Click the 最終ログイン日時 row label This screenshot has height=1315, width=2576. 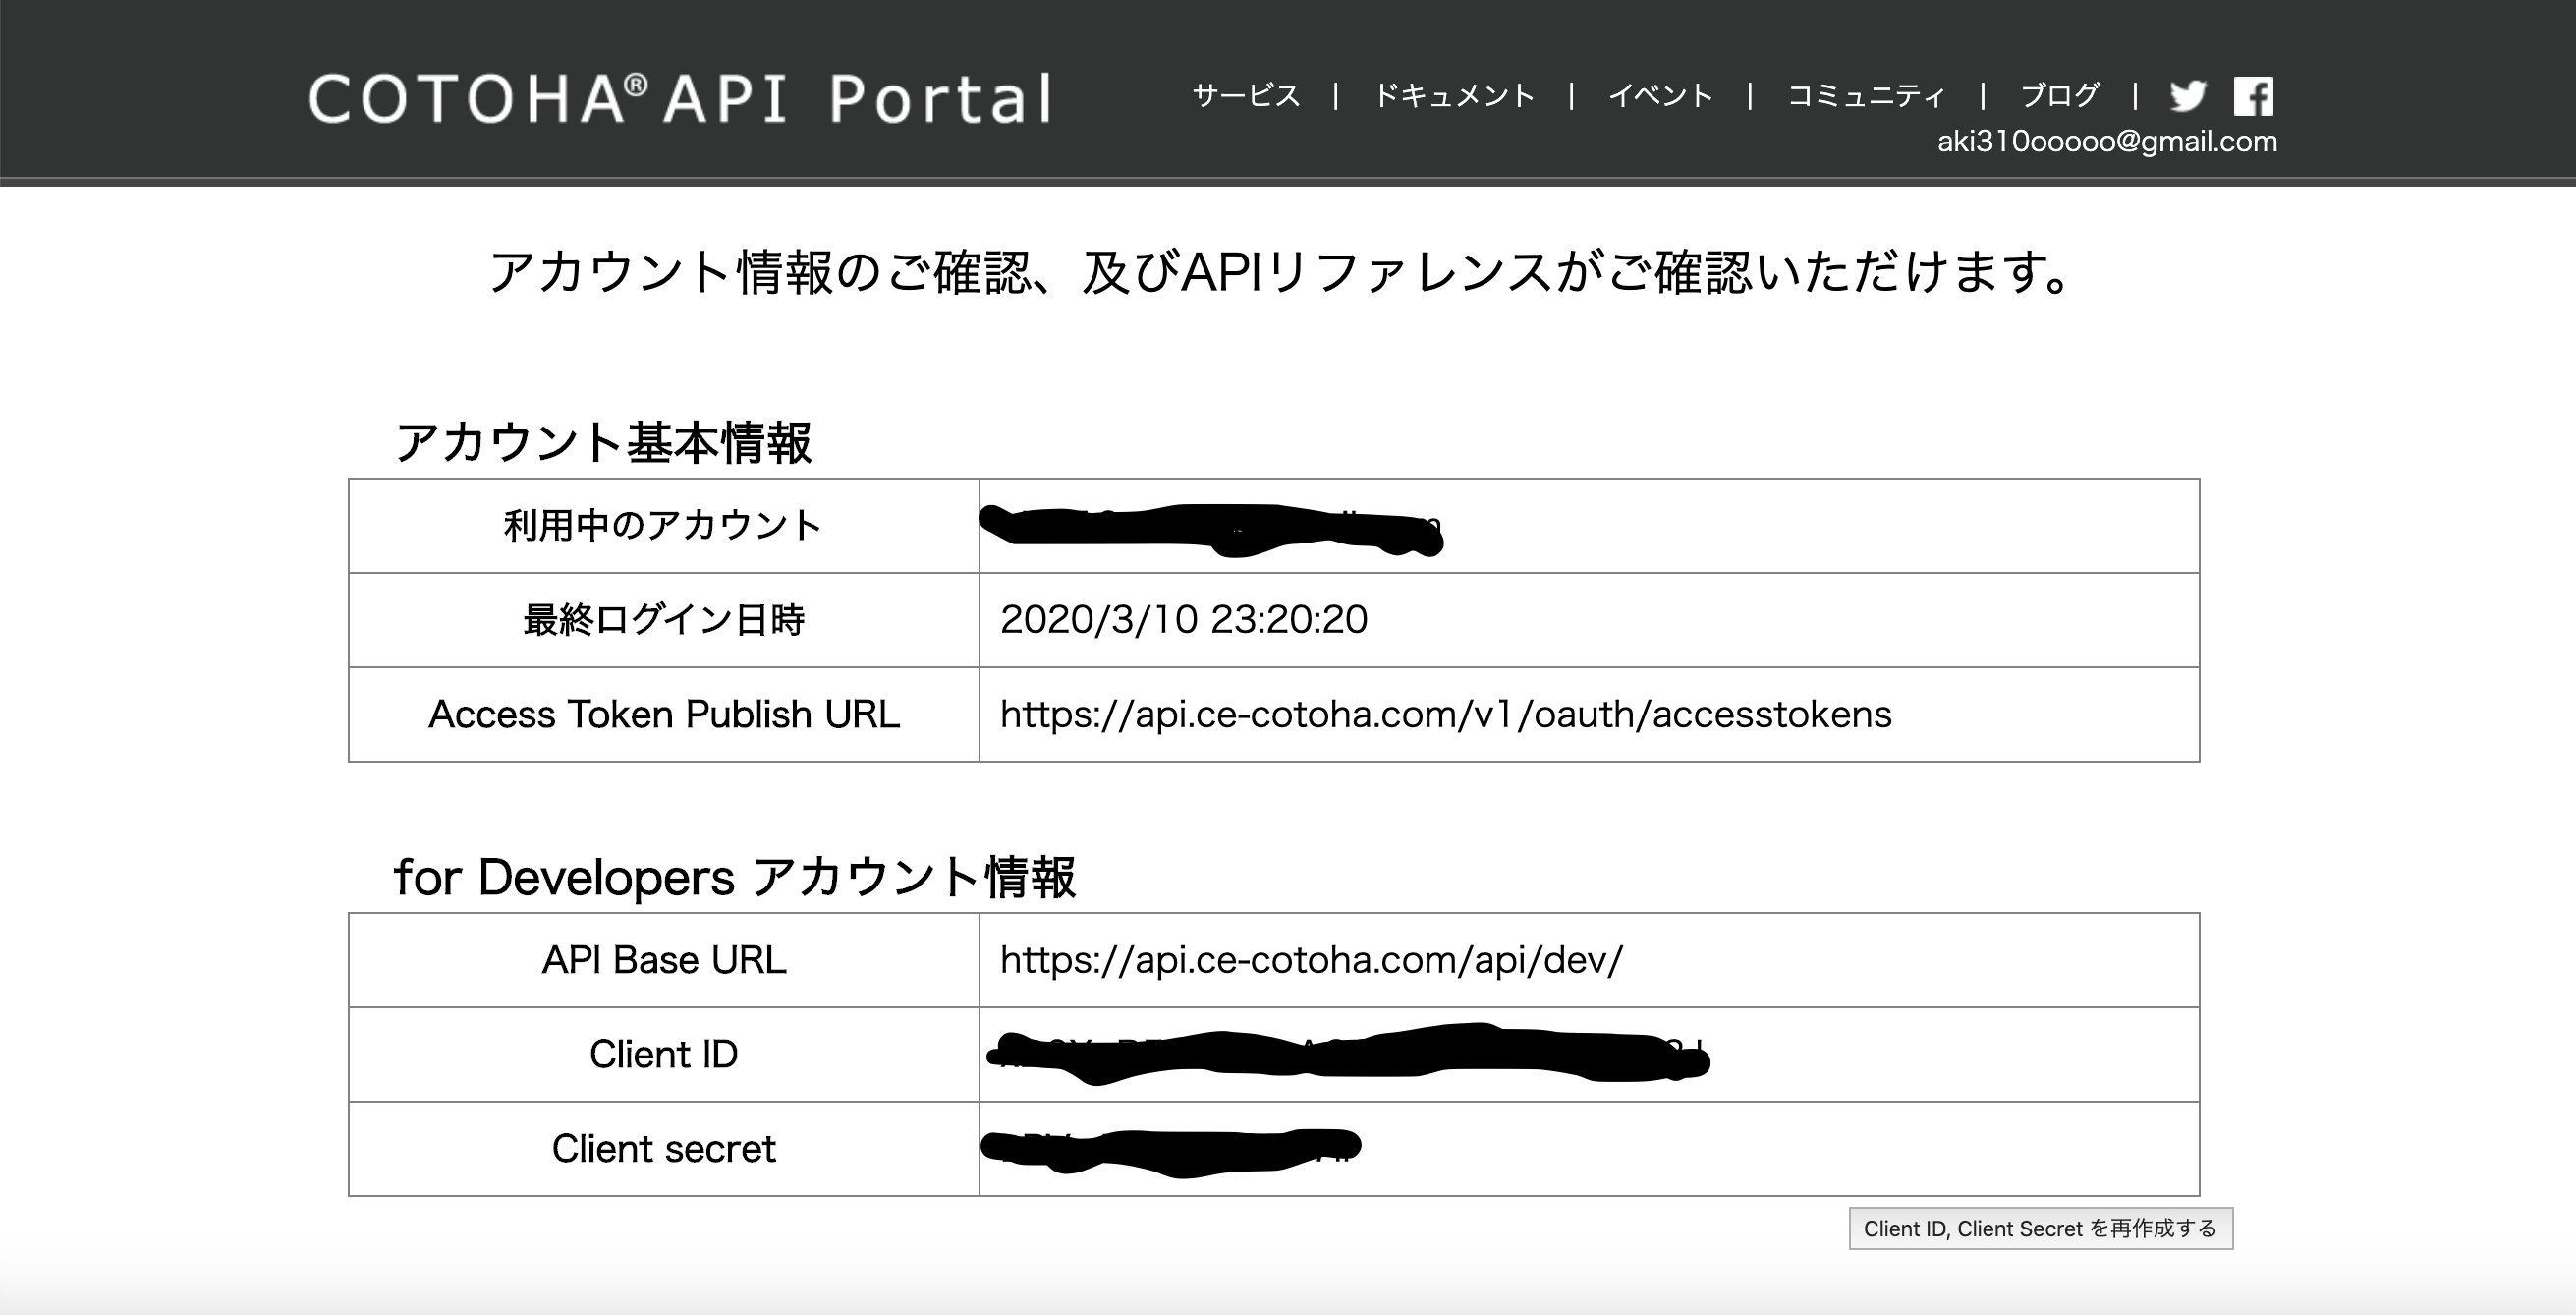click(663, 620)
